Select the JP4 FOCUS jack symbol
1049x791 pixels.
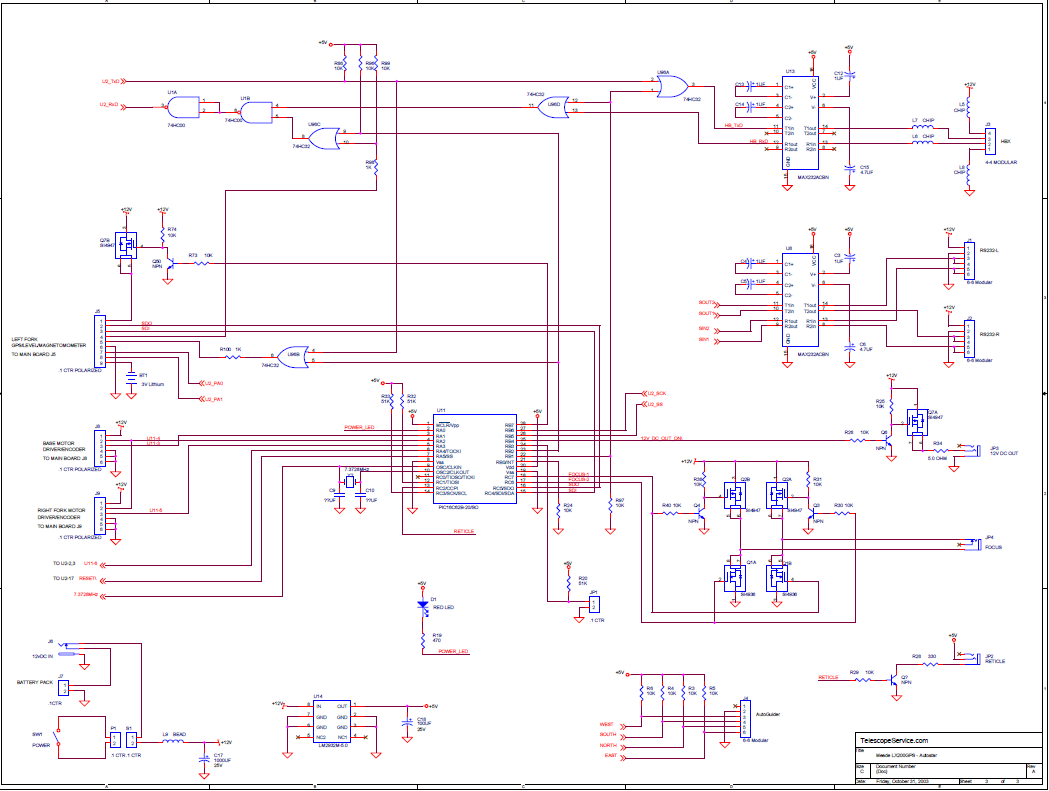(x=976, y=543)
